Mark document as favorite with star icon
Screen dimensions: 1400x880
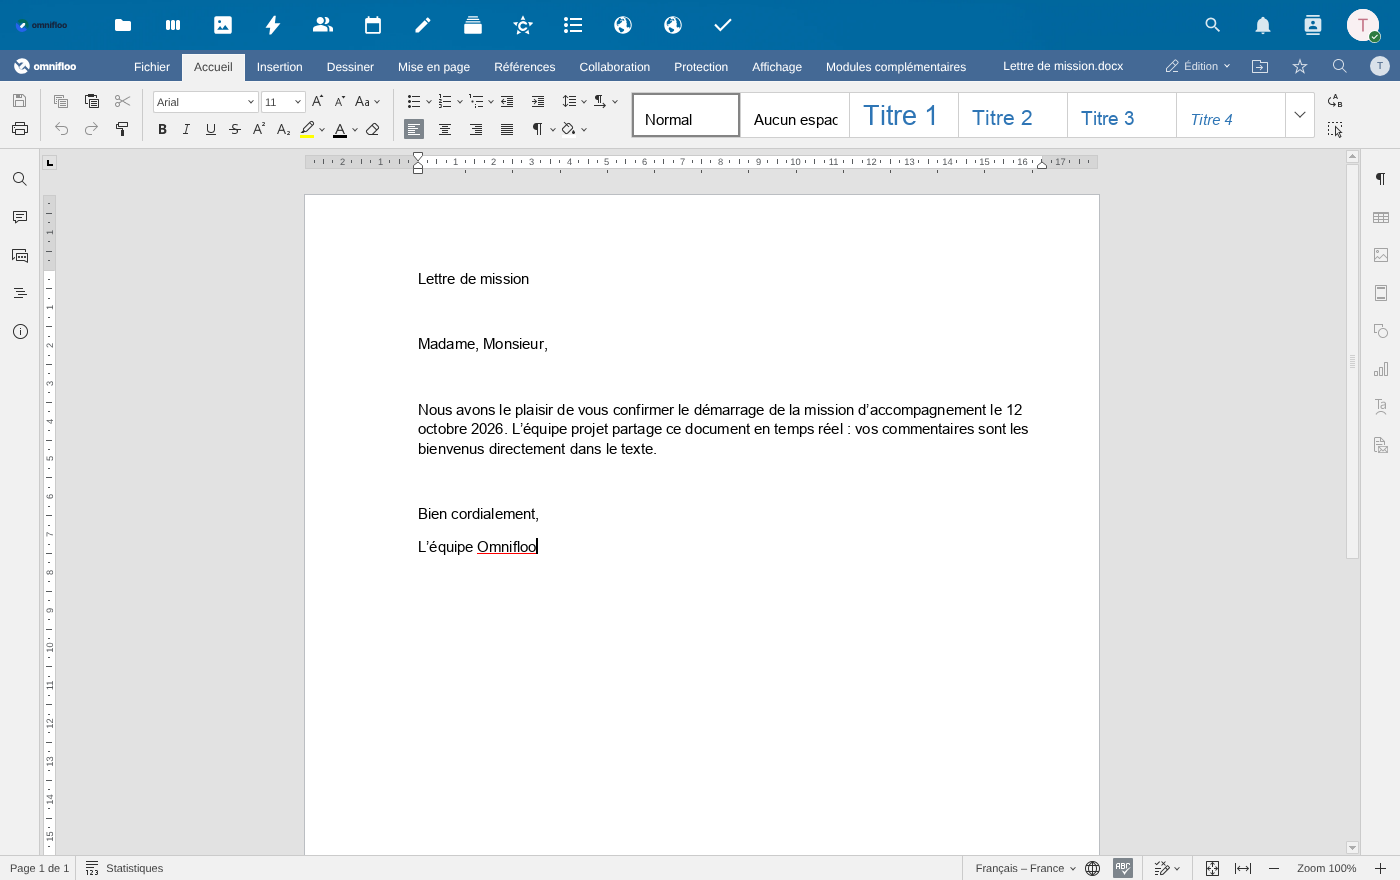1300,66
